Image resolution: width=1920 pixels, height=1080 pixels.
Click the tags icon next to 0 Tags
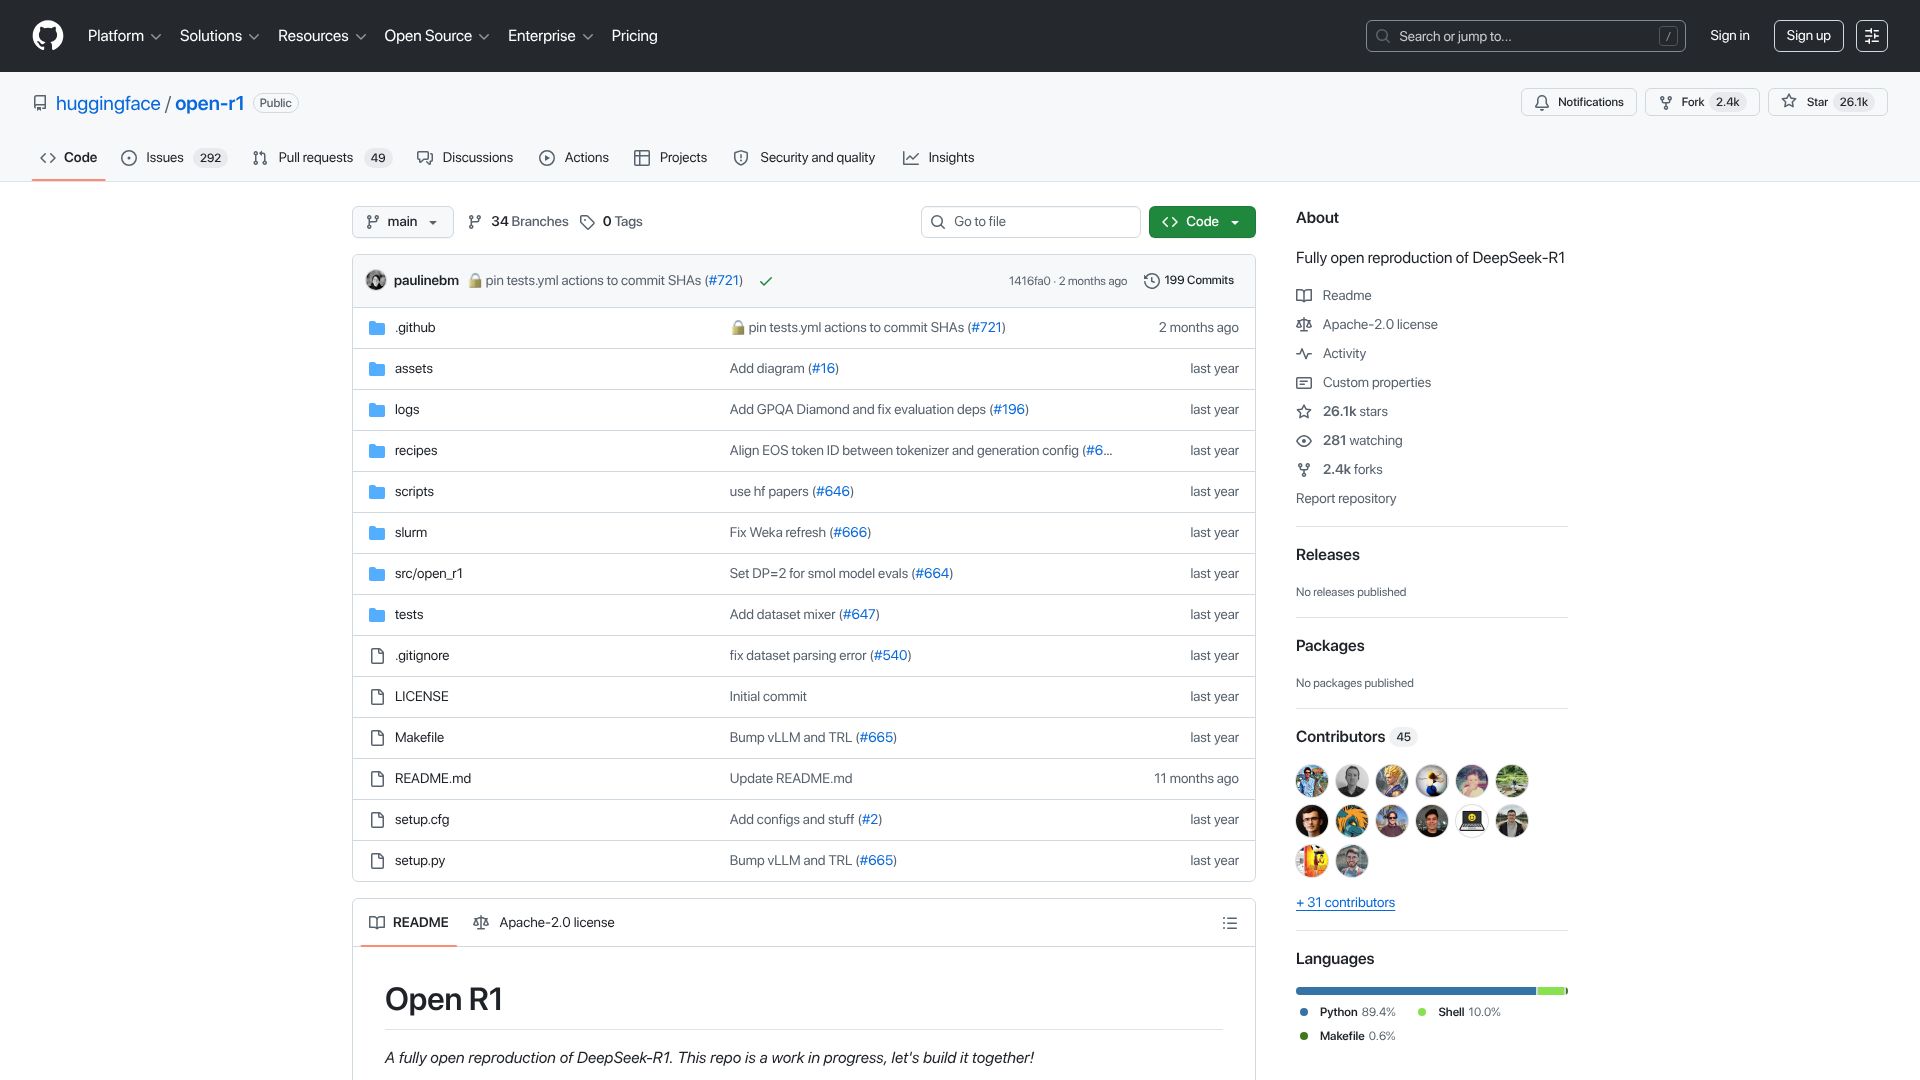coord(588,222)
